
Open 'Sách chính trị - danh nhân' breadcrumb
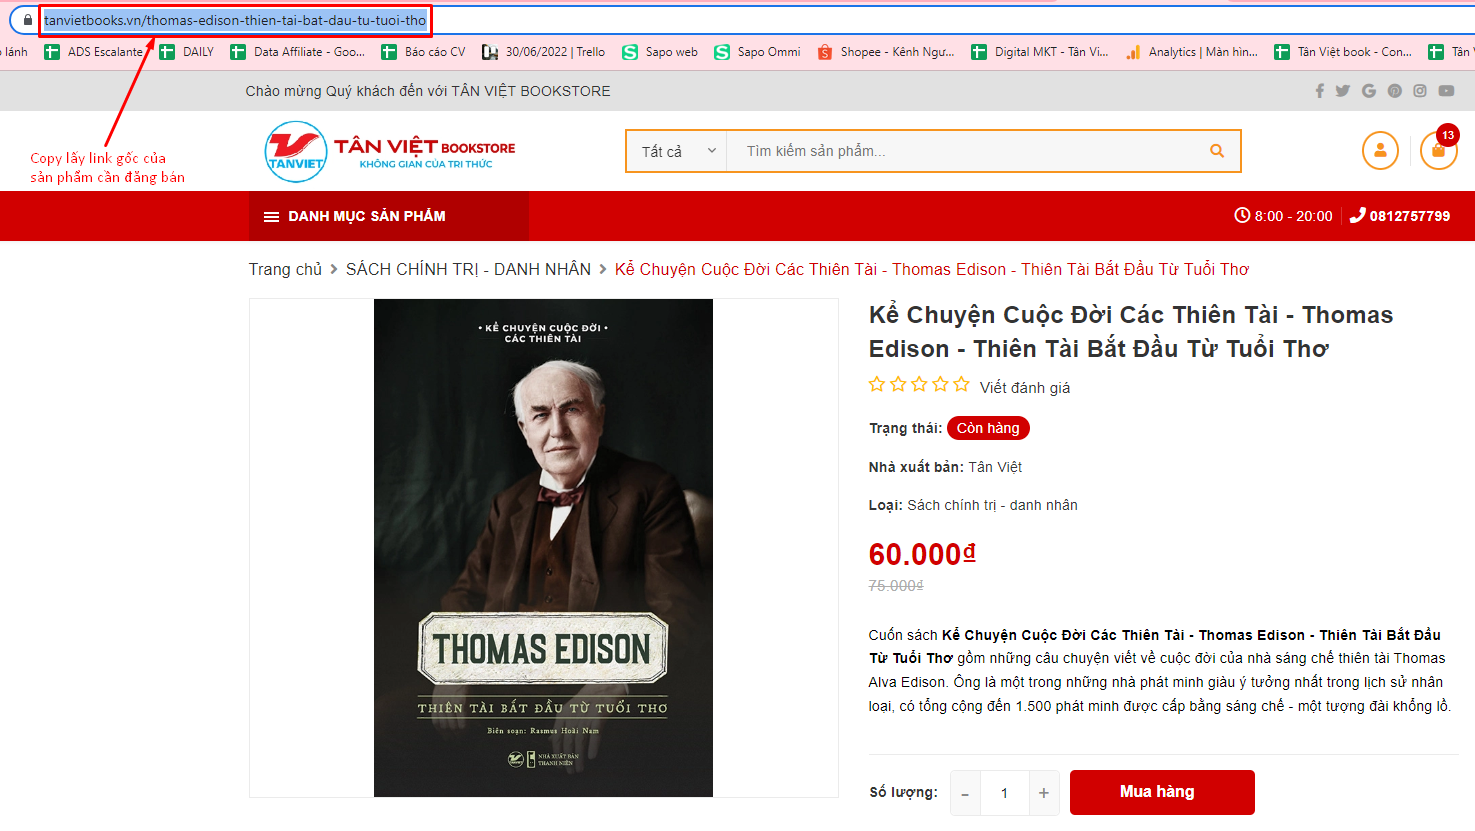(468, 269)
